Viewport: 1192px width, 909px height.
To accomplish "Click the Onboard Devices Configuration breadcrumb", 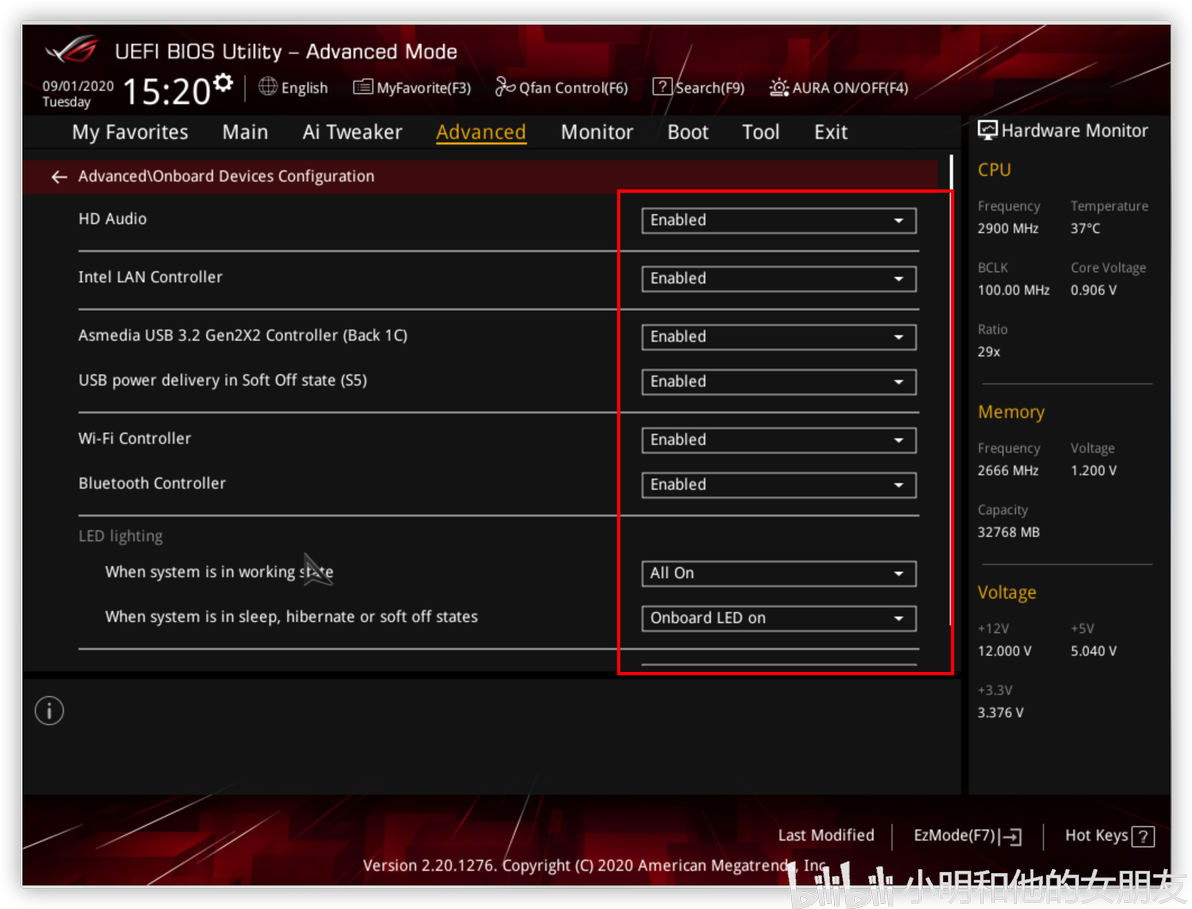I will click(x=226, y=176).
